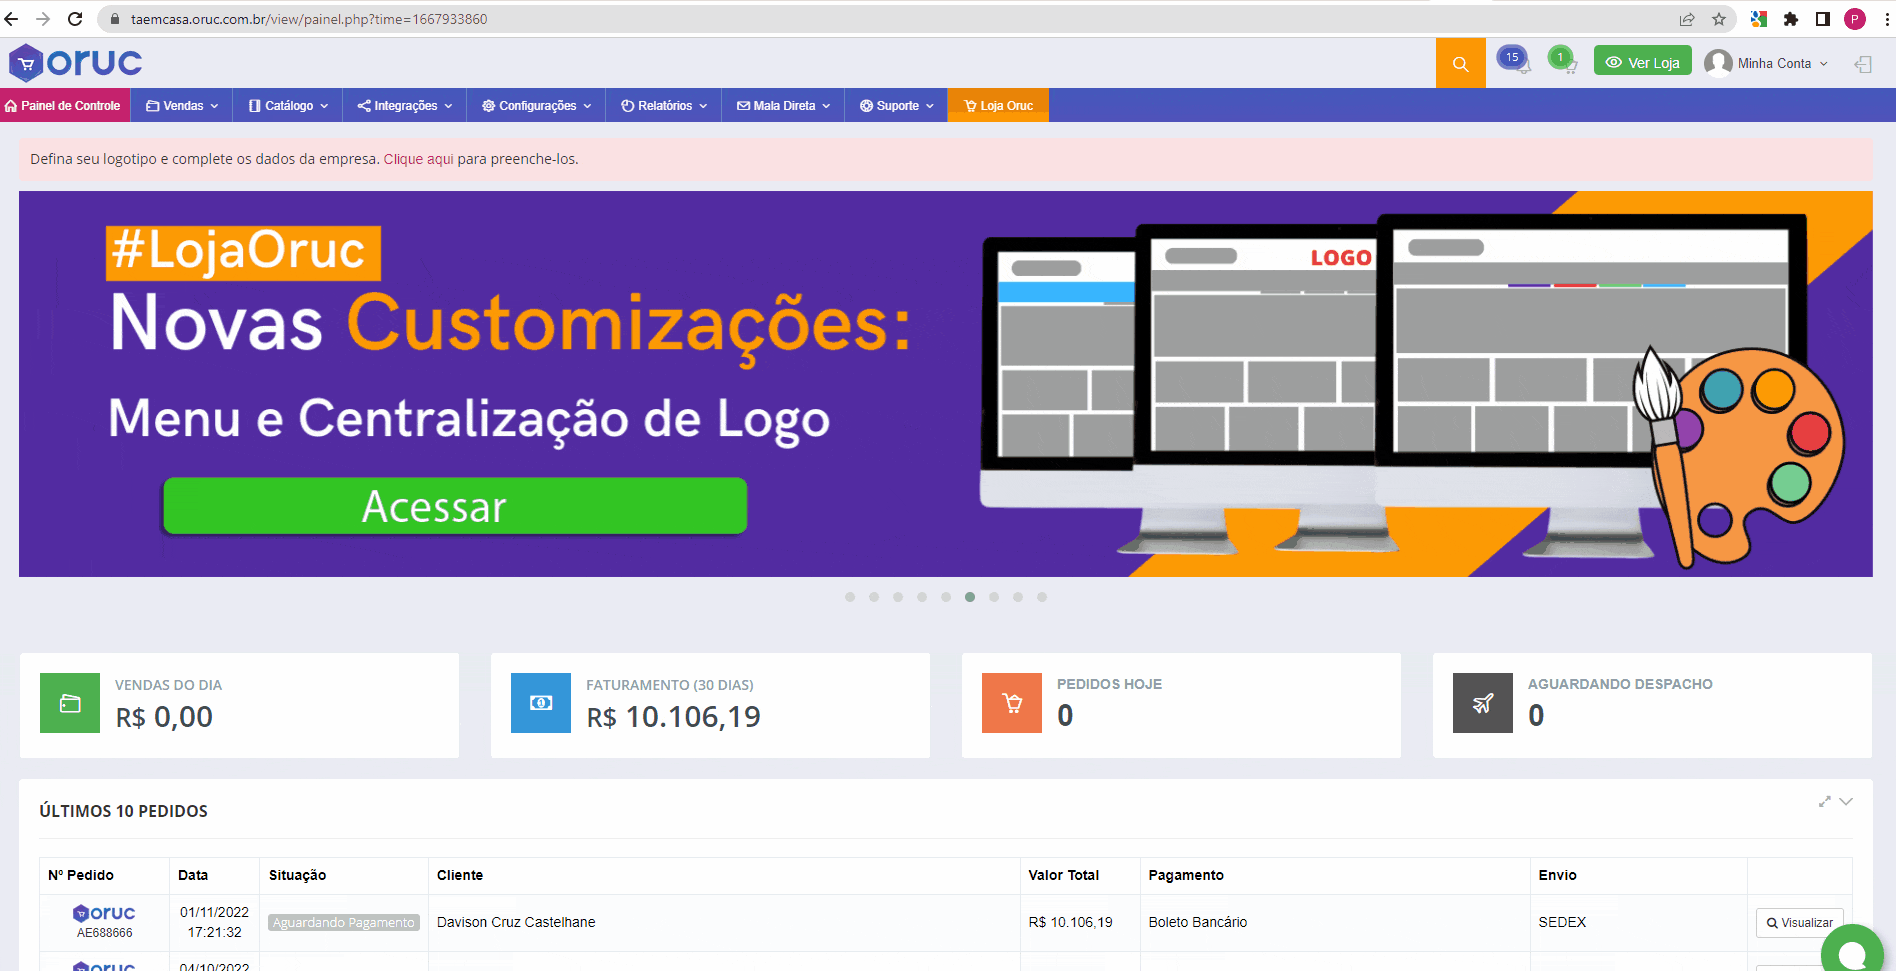Open Chrome three-dot menu
Viewport: 1896px width, 971px height.
pos(1885,19)
